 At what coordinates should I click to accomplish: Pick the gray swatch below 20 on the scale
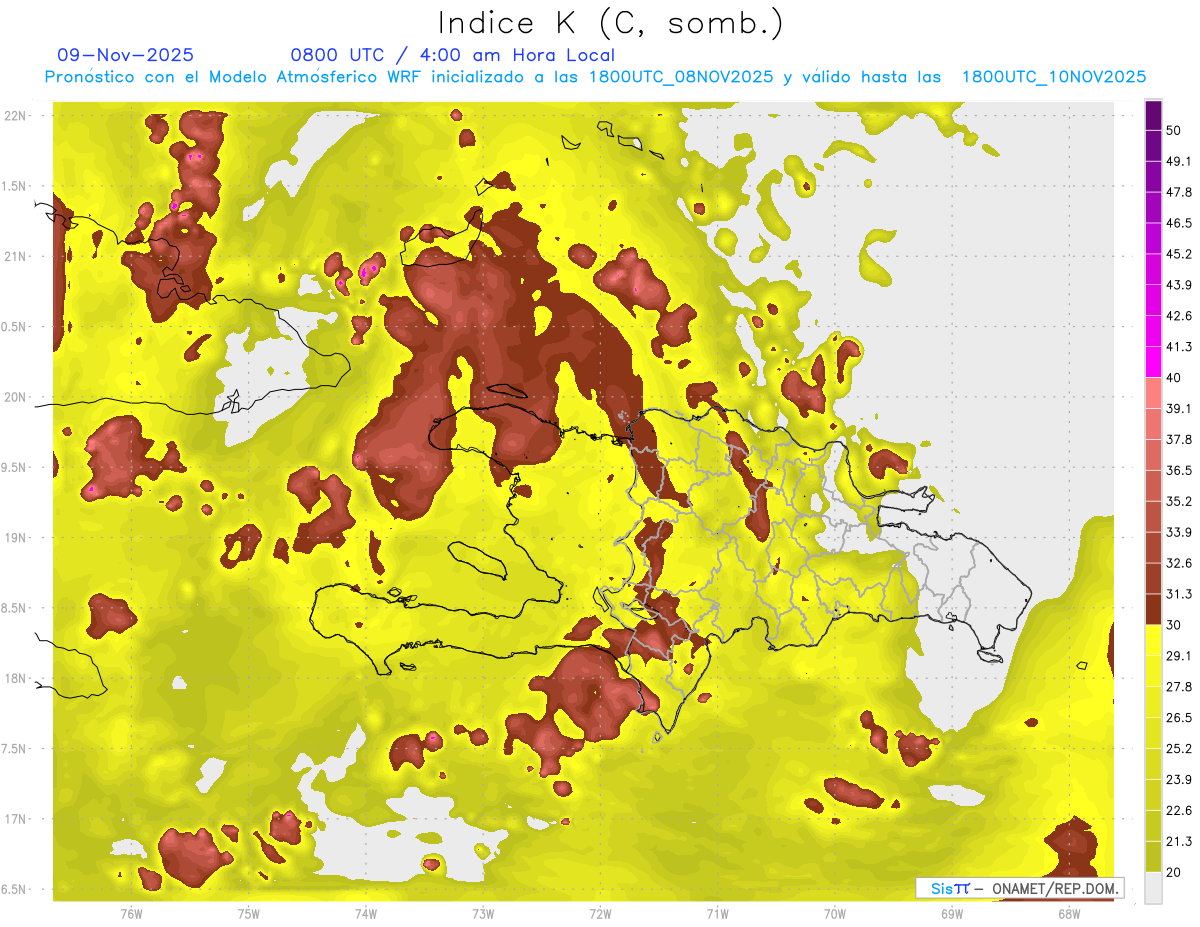(x=1153, y=888)
